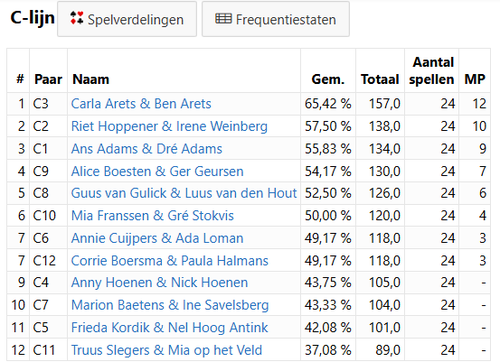The image size is (500, 362).
Task: Open Carla Arets & Ben Arets link
Action: [141, 104]
